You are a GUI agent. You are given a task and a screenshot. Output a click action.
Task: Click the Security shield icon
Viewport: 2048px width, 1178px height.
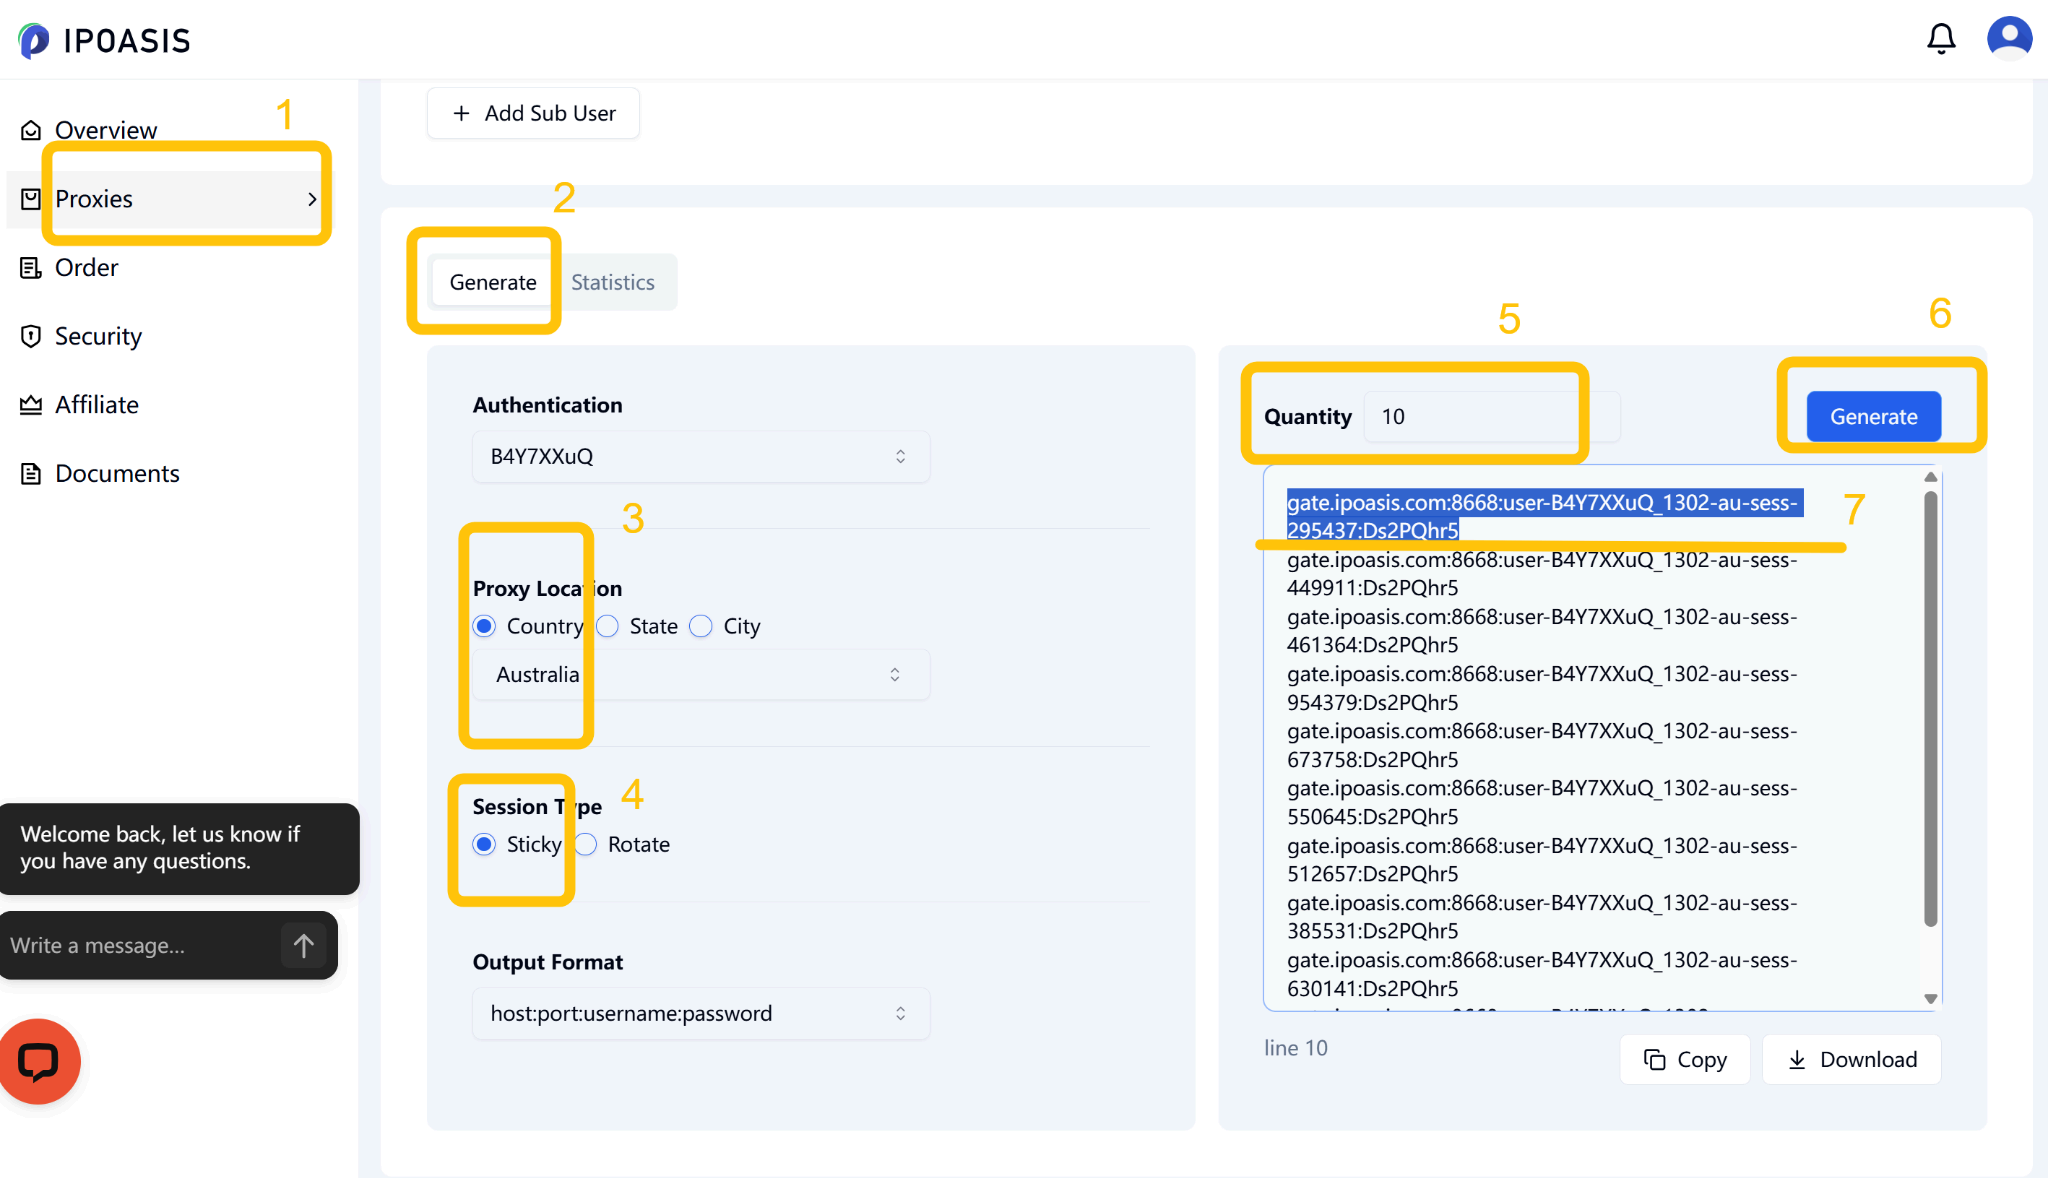coord(31,336)
